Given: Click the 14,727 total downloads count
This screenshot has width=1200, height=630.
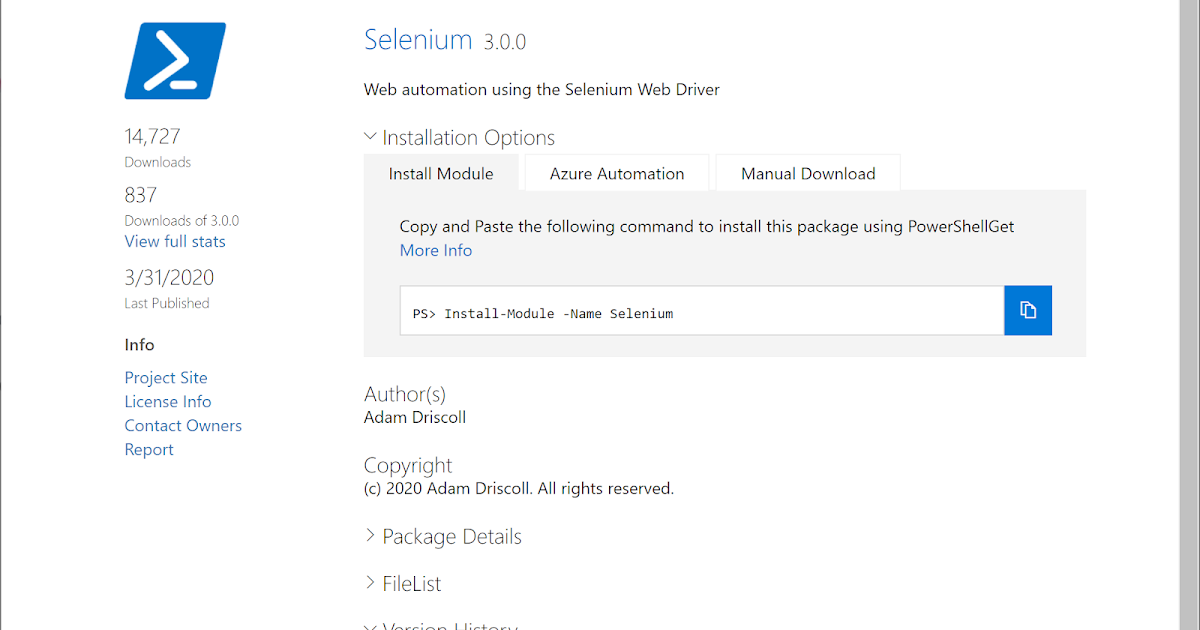Looking at the screenshot, I should coord(153,136).
